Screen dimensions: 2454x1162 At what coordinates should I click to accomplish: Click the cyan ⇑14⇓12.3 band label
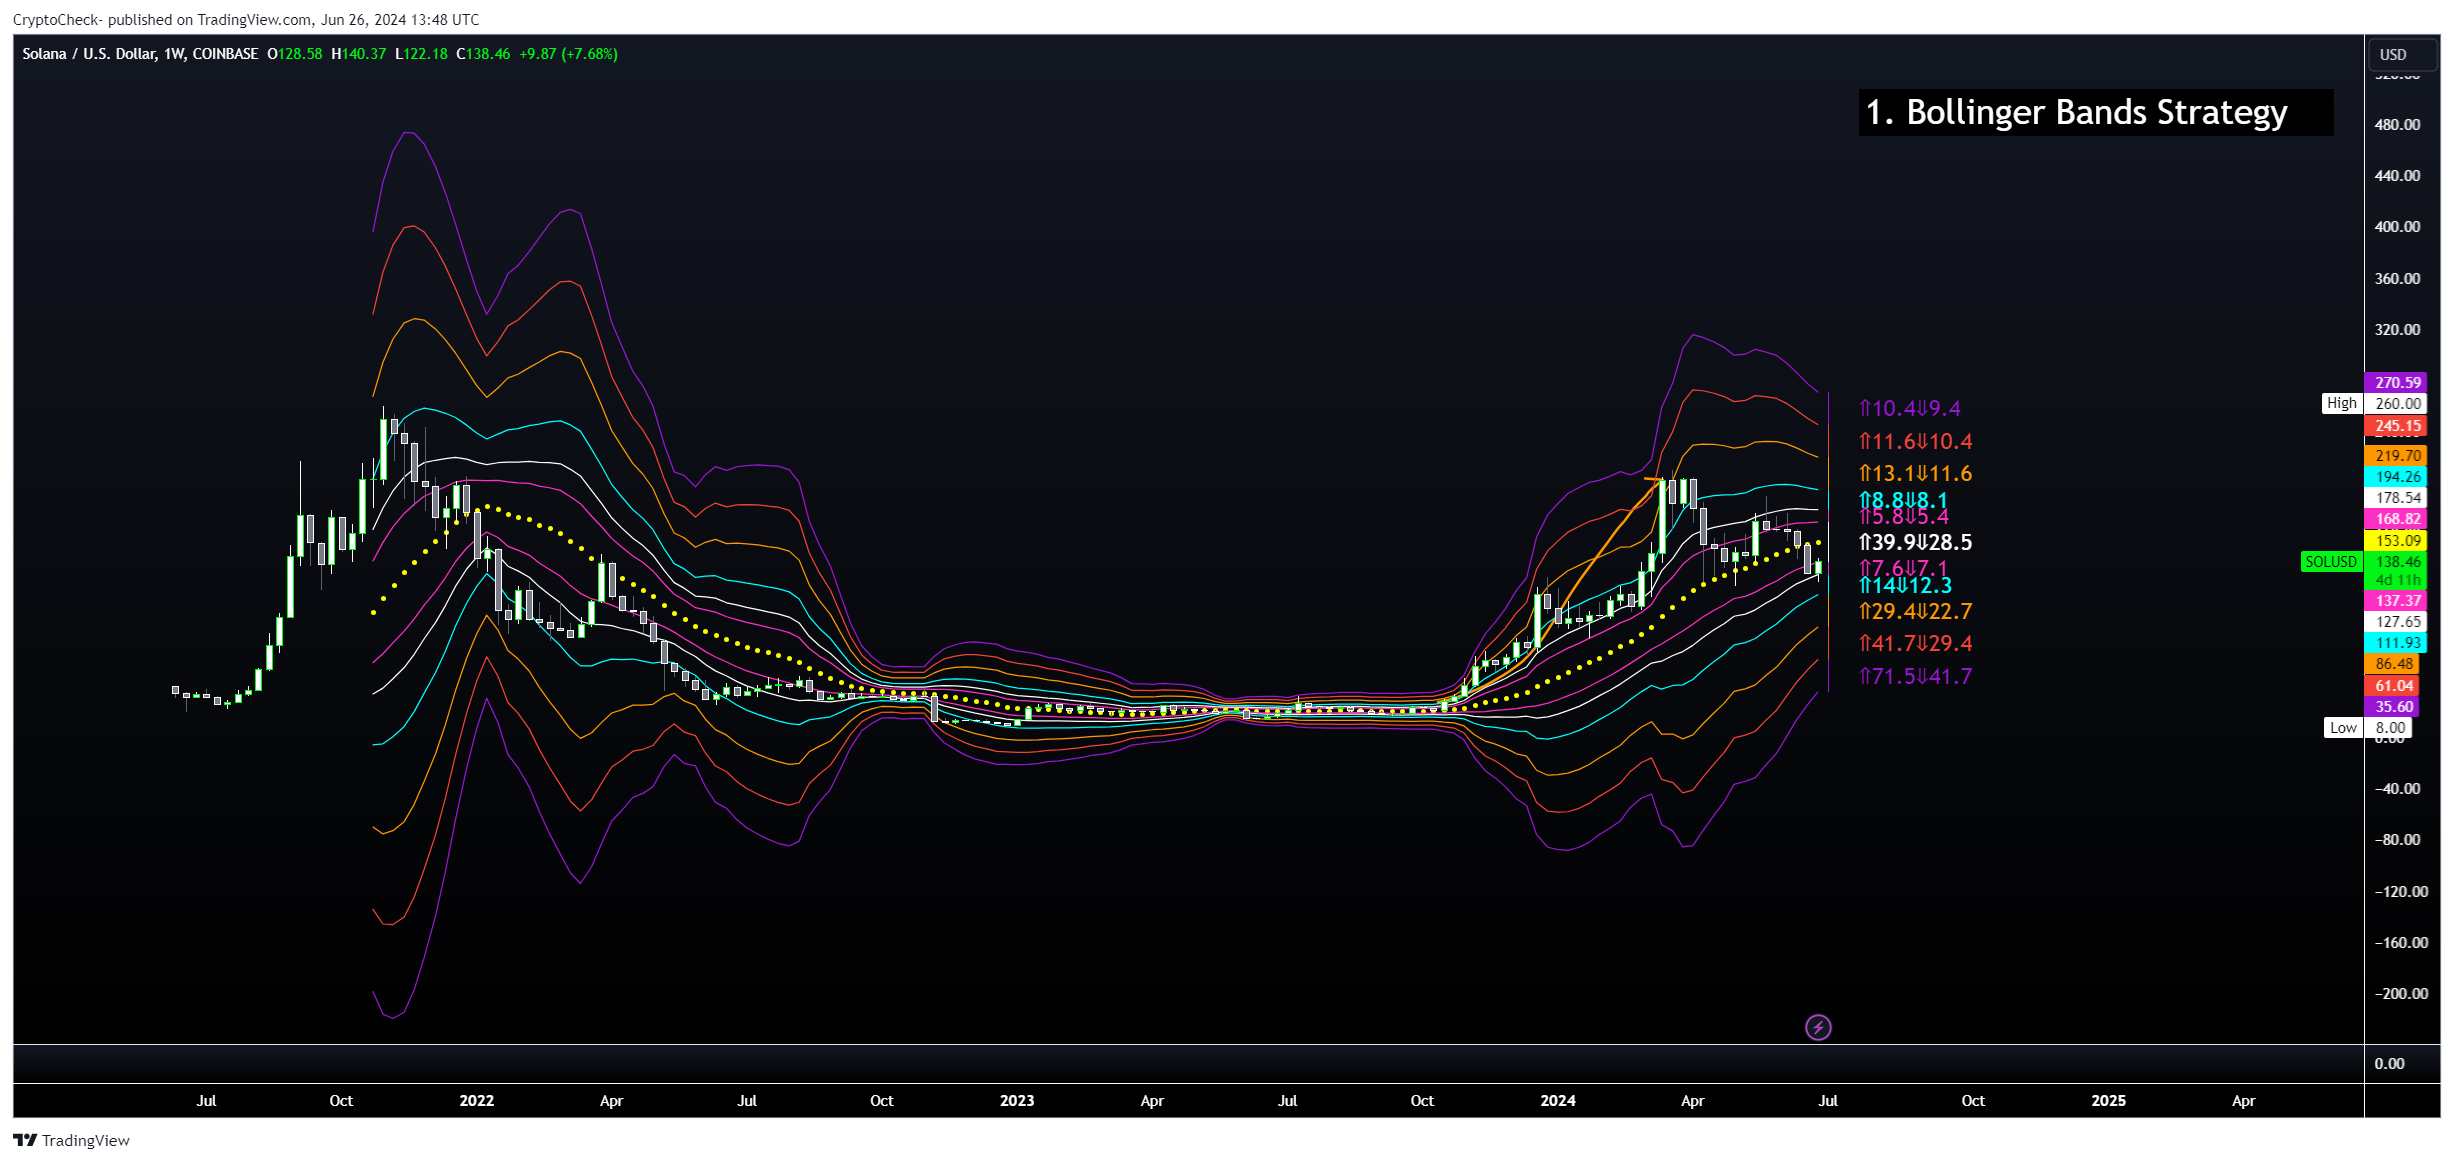pos(1905,585)
